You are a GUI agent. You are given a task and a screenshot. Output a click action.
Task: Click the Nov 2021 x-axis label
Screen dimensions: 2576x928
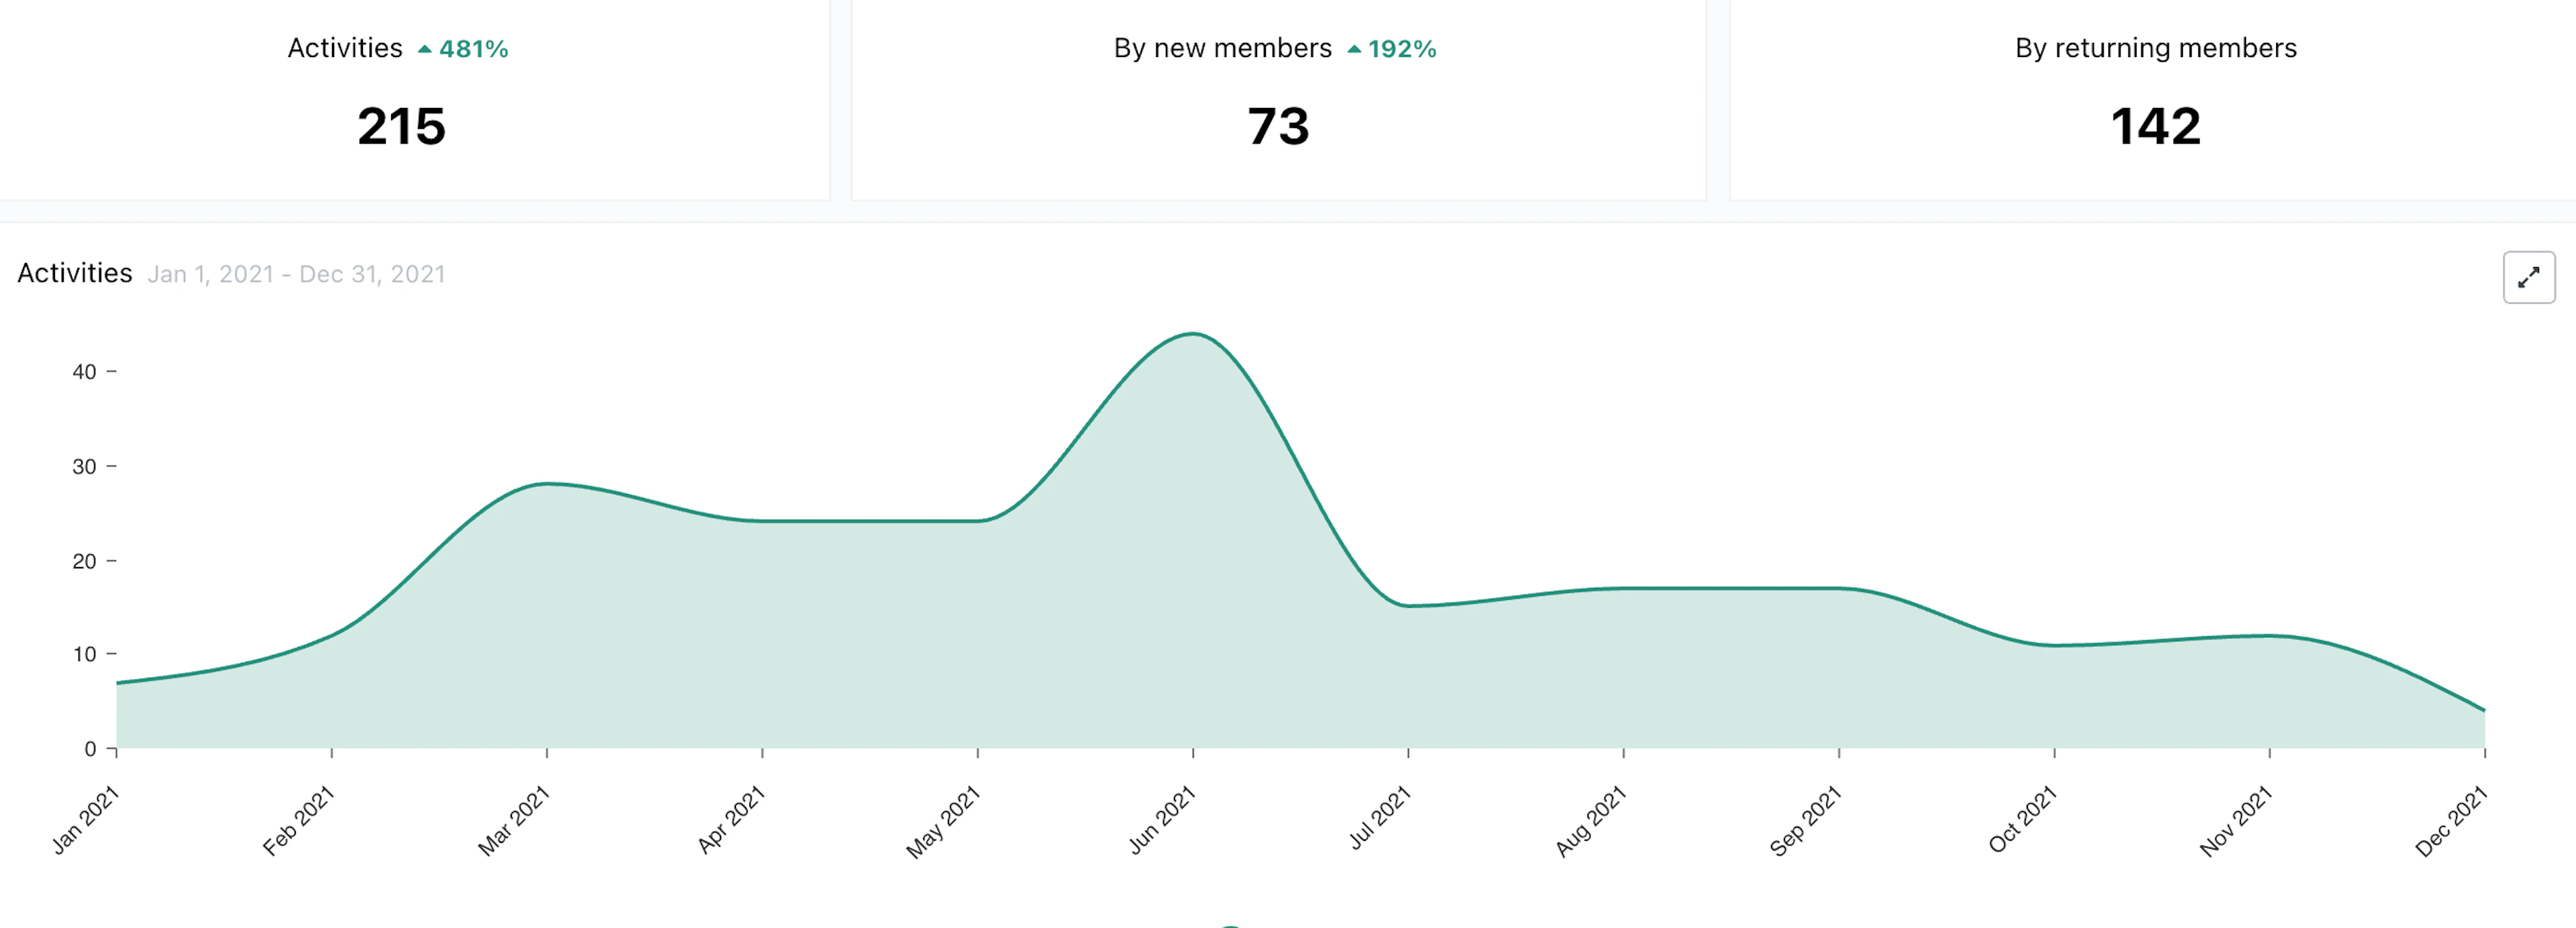2237,821
